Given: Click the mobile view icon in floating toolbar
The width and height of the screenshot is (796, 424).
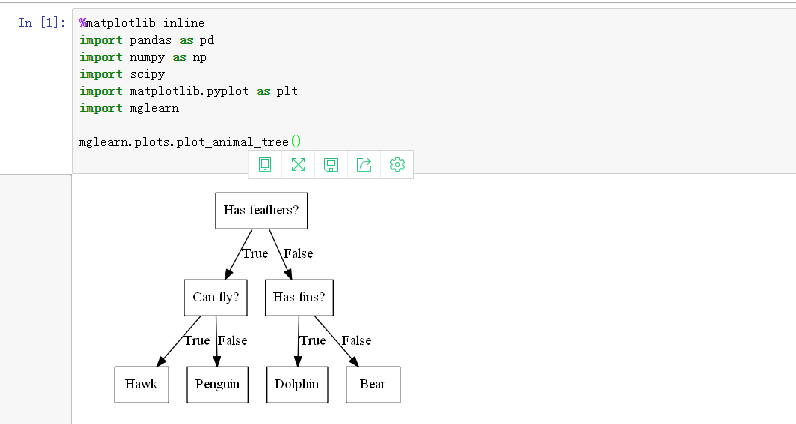Looking at the screenshot, I should point(265,165).
